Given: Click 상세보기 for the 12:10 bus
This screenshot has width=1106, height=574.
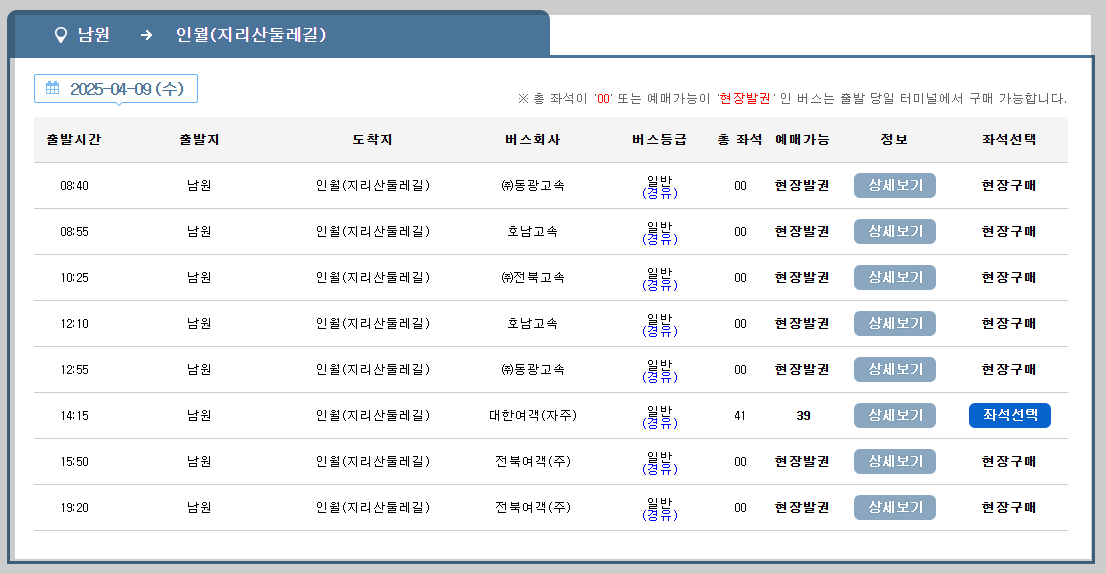Looking at the screenshot, I should [894, 323].
